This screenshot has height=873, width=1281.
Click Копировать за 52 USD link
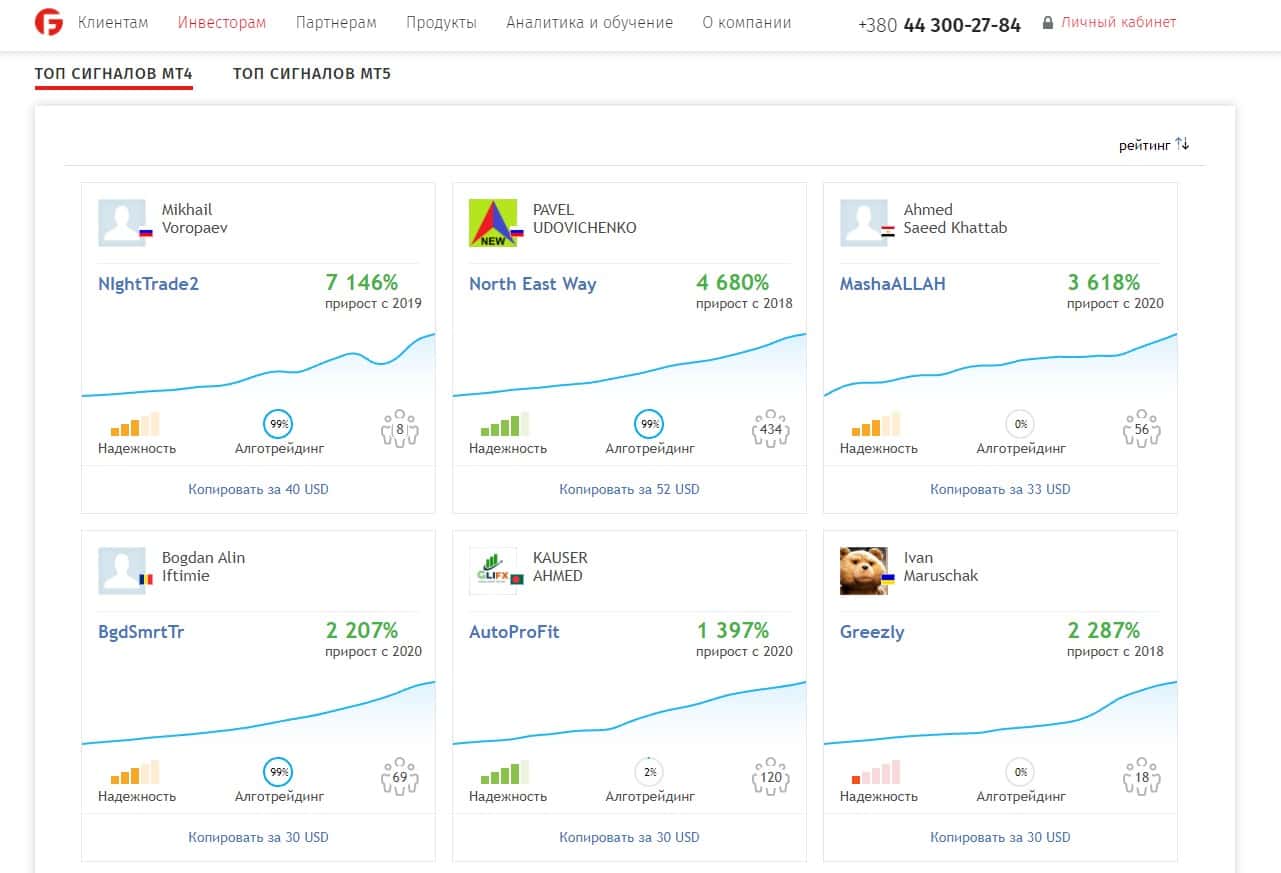(x=629, y=489)
